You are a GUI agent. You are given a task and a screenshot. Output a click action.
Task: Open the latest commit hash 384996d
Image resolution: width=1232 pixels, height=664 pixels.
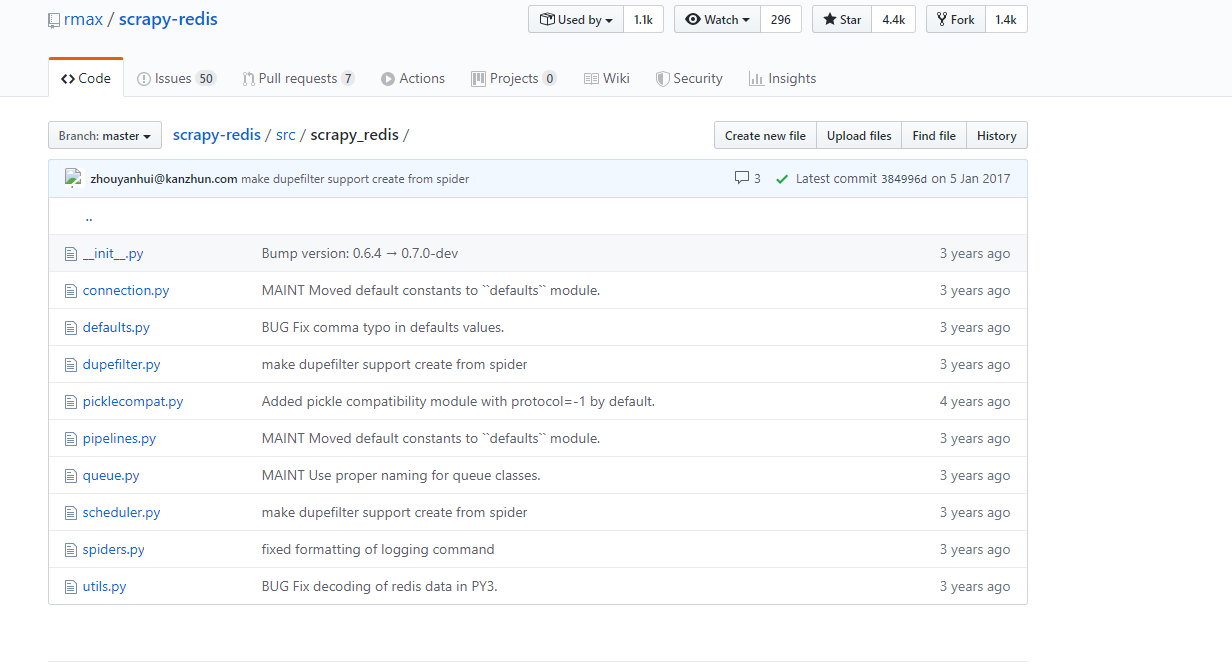904,179
